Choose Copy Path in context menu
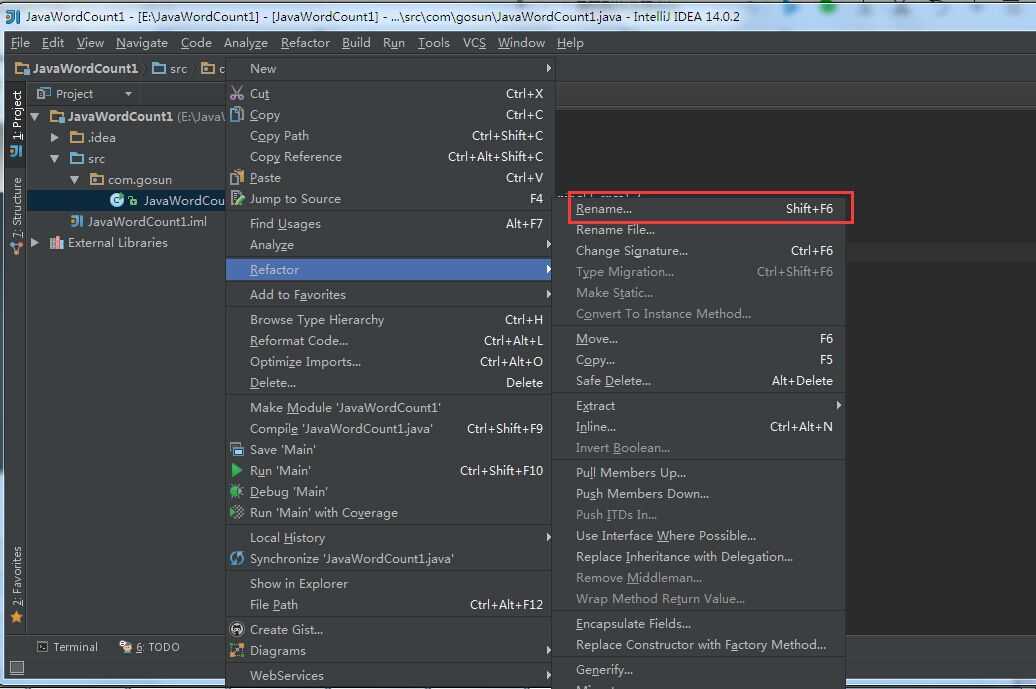The image size is (1036, 689). [x=390, y=135]
